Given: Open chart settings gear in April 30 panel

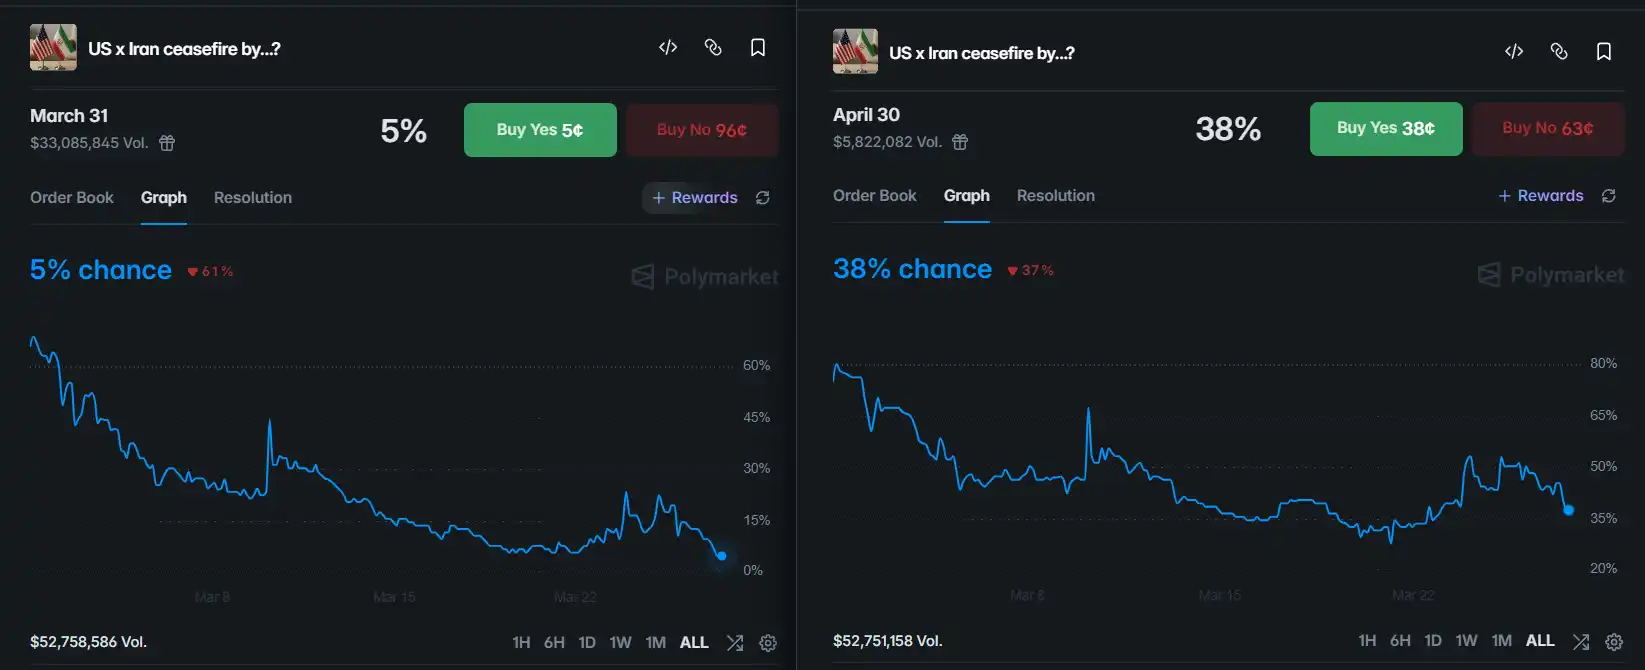Looking at the screenshot, I should click(x=1614, y=641).
